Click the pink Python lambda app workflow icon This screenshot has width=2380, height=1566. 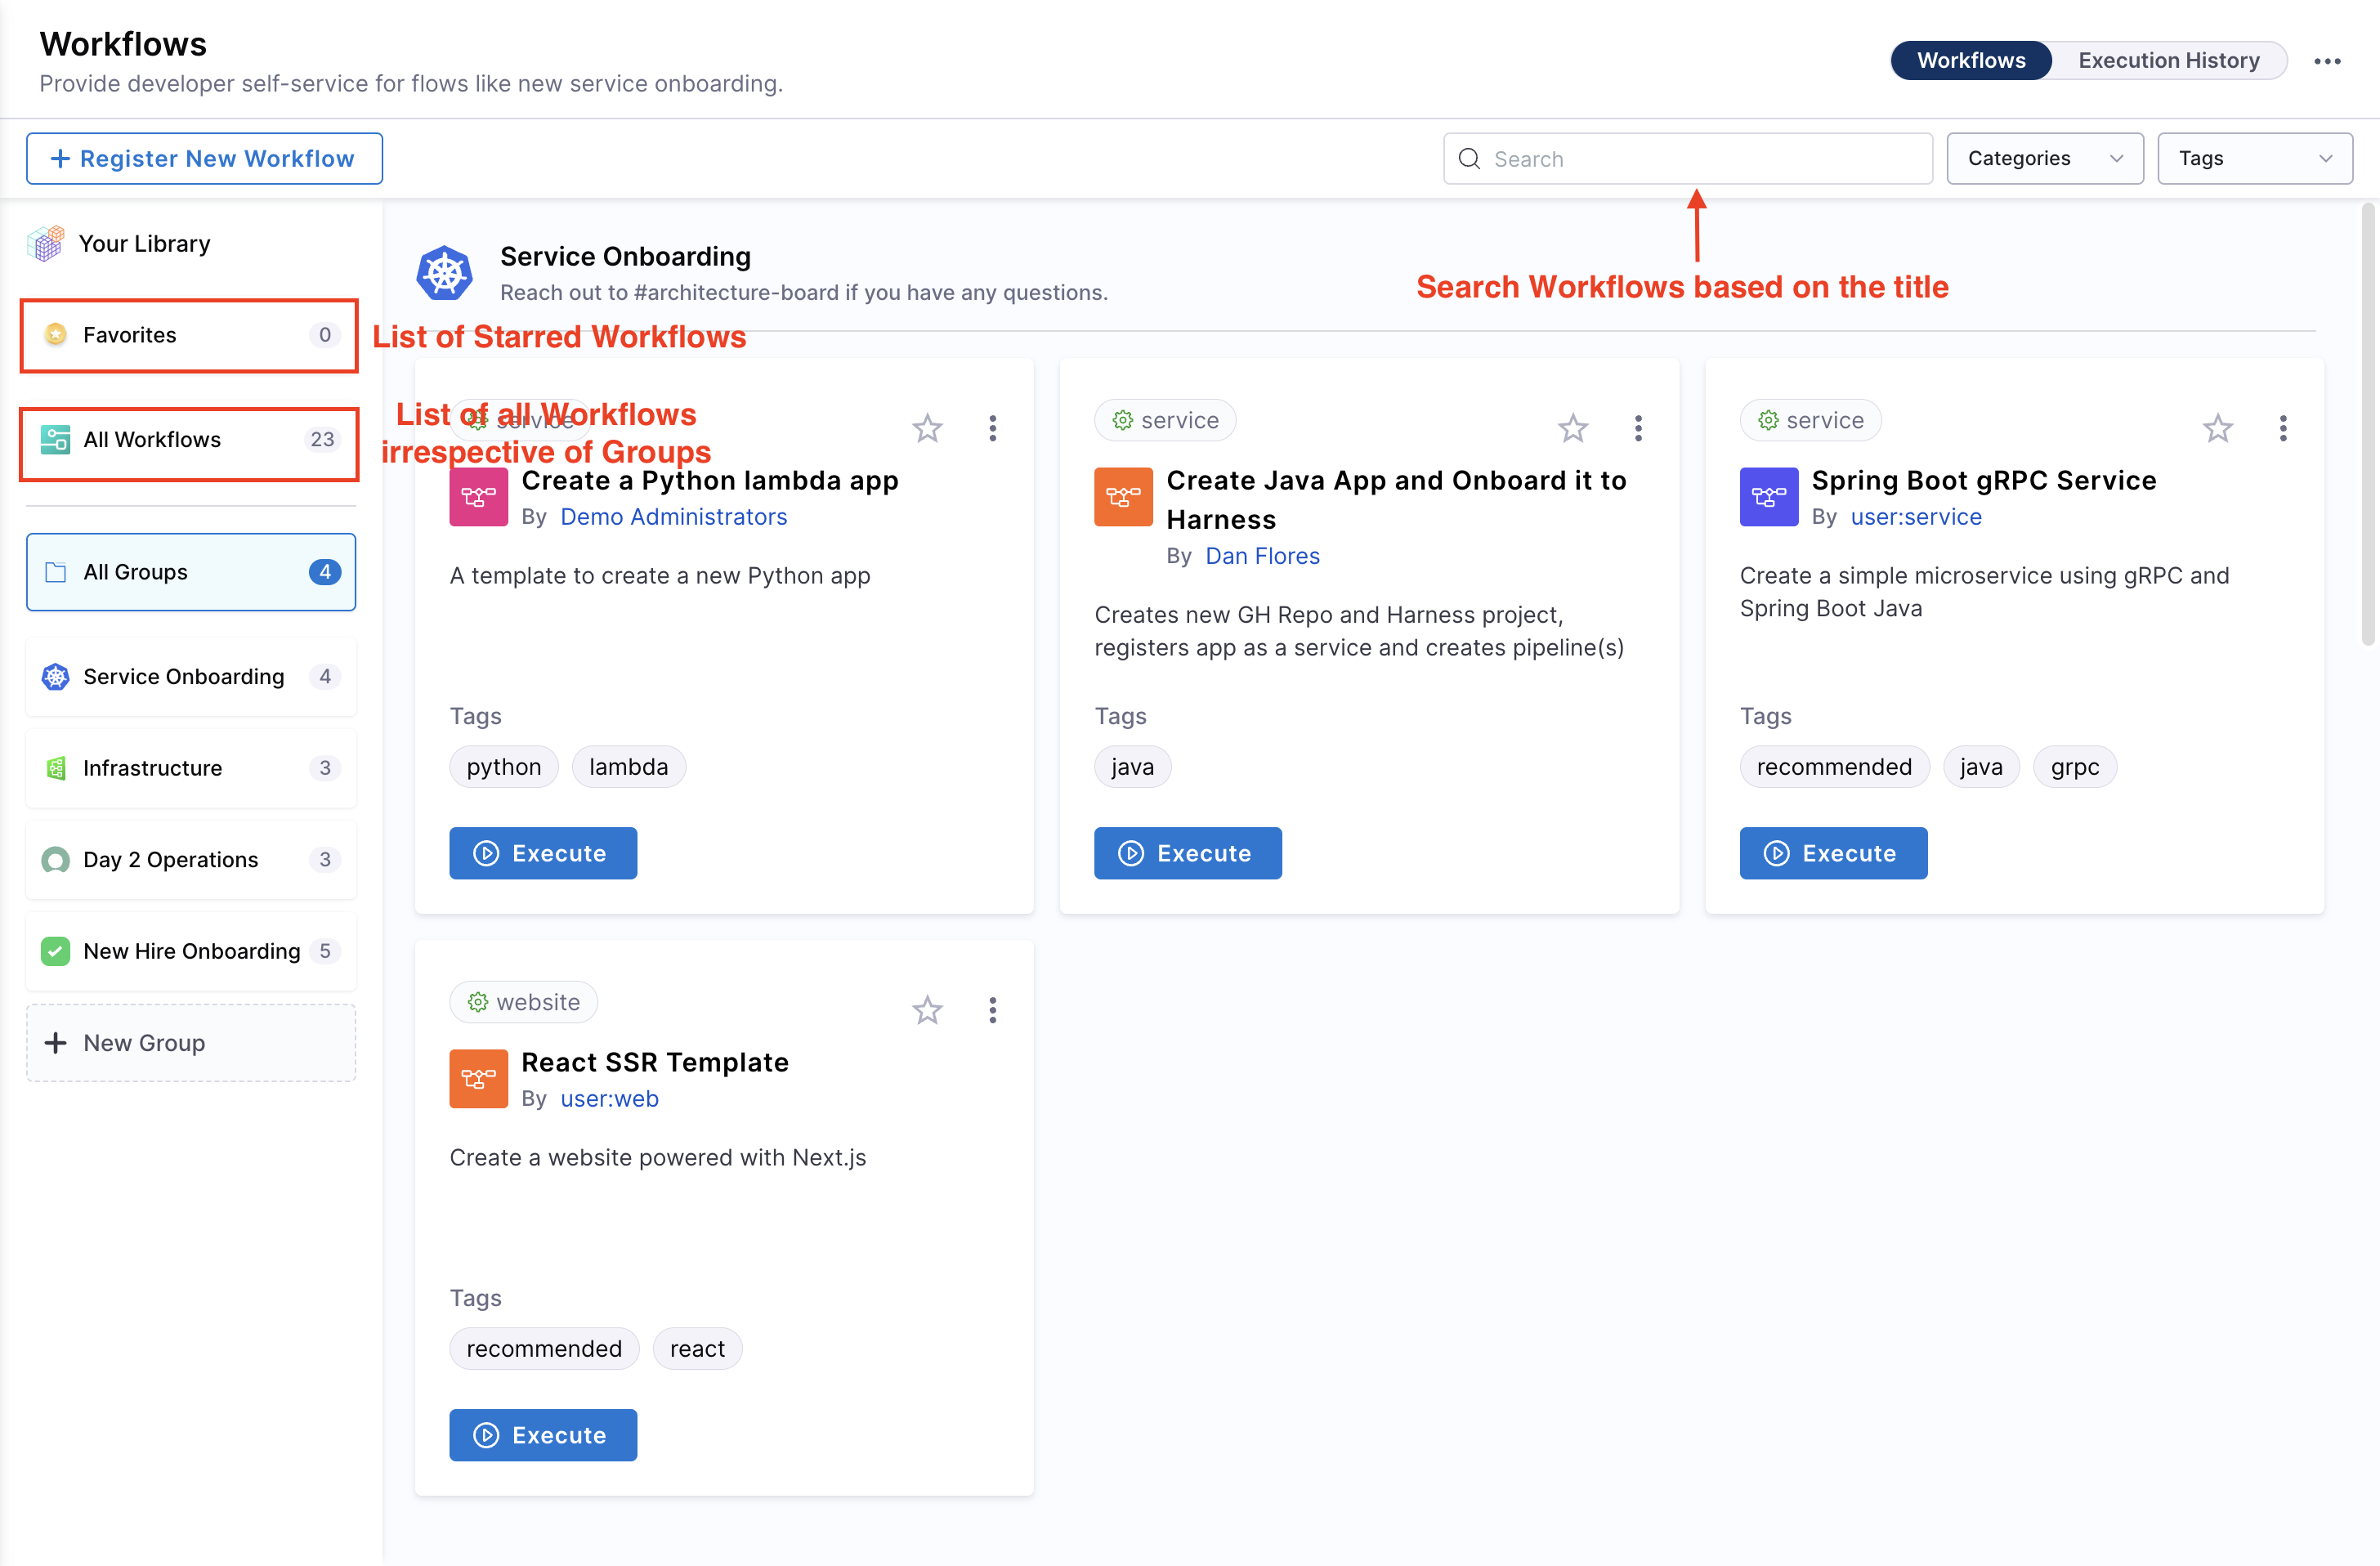pos(478,497)
